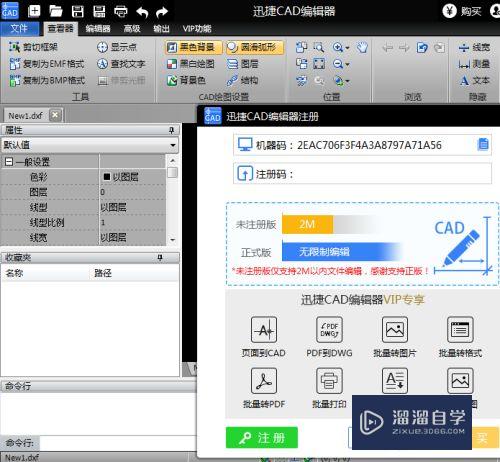500x462 pixels.
Task: Focus the 命令行 input field
Action: pos(118,443)
